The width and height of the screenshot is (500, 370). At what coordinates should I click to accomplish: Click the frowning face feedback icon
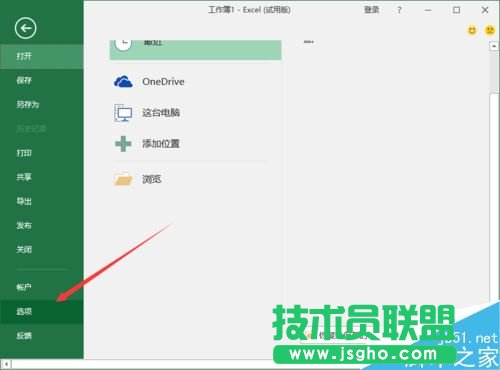click(x=490, y=30)
